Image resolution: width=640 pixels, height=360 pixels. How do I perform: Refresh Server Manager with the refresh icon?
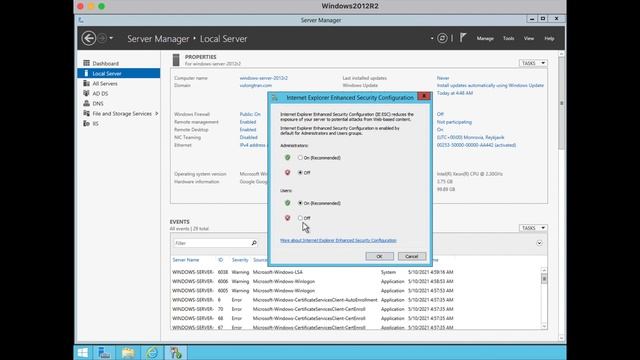tap(442, 38)
